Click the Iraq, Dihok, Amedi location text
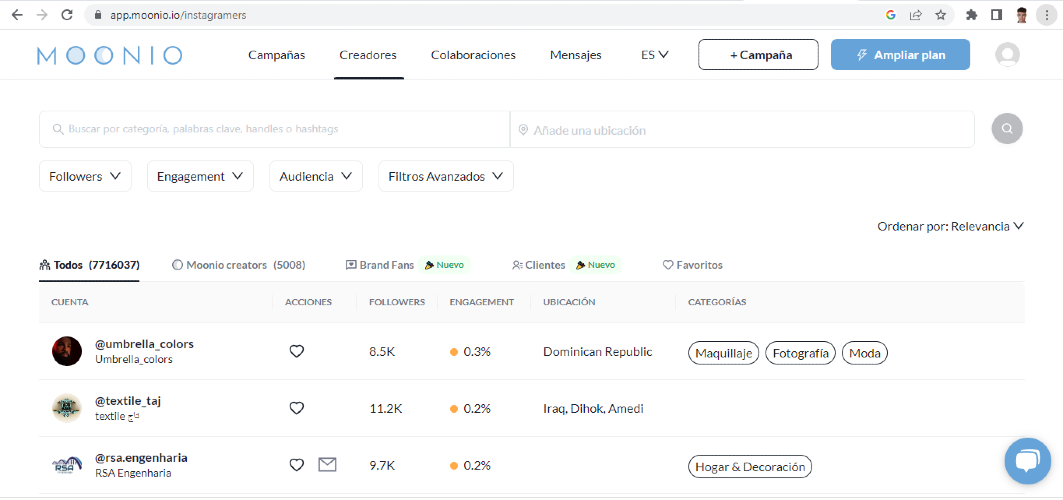Viewport: 1063px width, 500px height. 593,409
